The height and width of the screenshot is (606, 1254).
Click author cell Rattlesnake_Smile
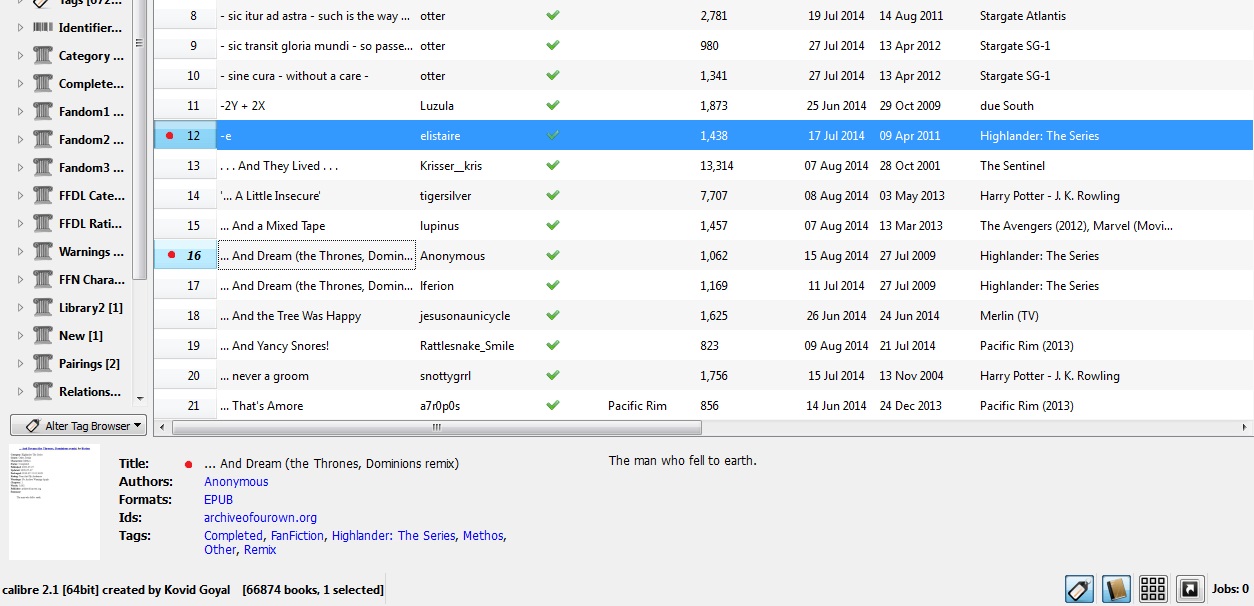pos(467,346)
